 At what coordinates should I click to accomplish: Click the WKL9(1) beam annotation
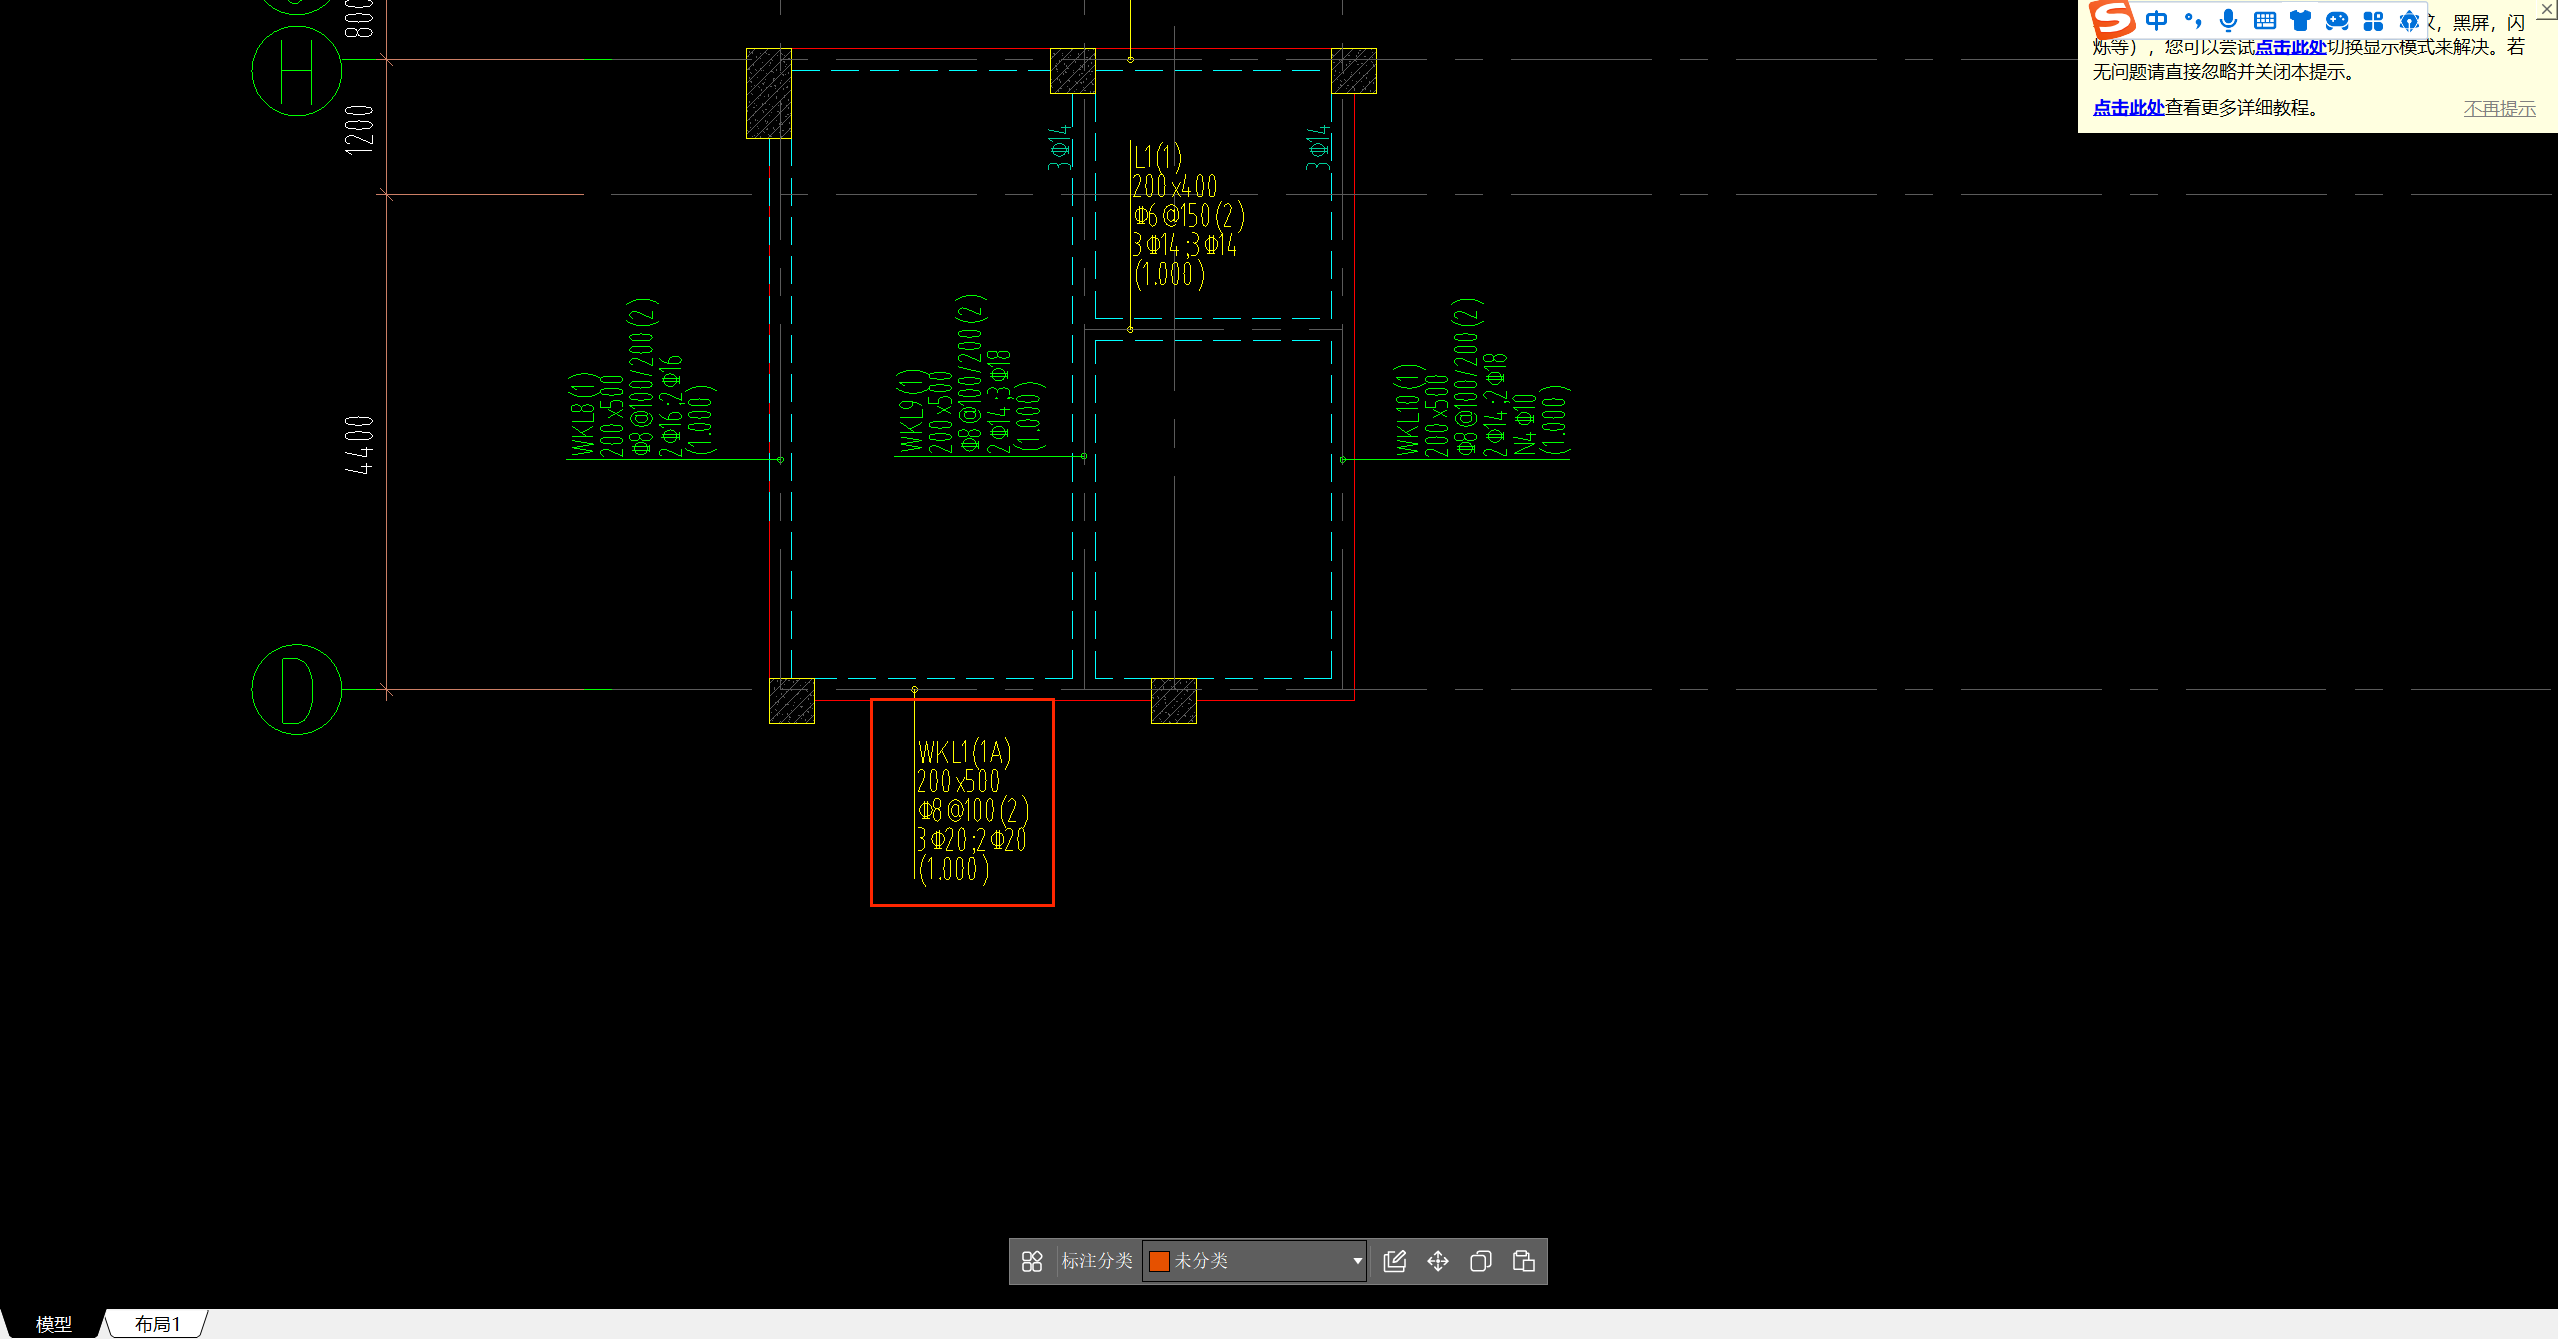(971, 375)
